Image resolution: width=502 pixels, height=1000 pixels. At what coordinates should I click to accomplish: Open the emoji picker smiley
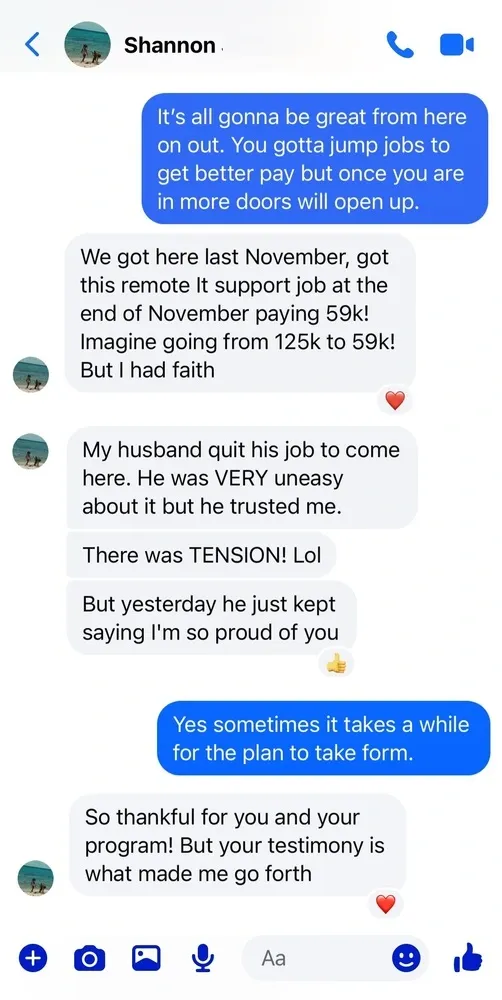point(406,957)
